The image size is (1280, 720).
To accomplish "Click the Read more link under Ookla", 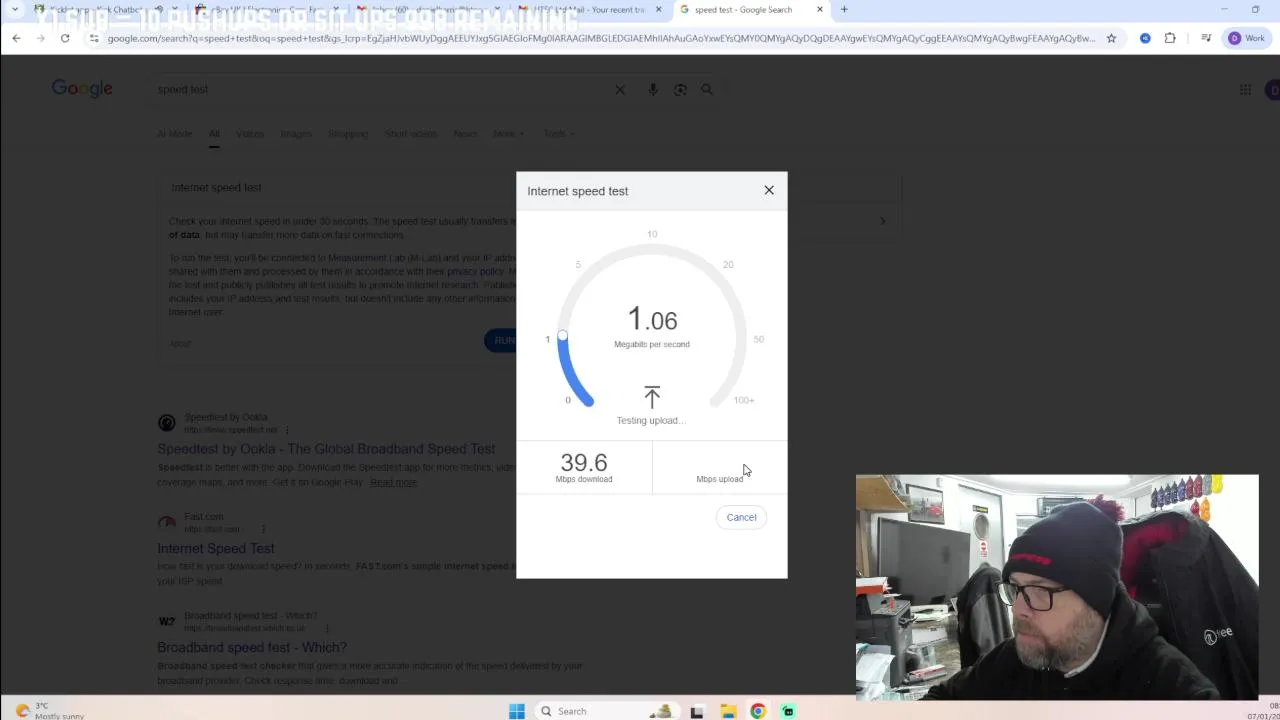I will [x=393, y=482].
